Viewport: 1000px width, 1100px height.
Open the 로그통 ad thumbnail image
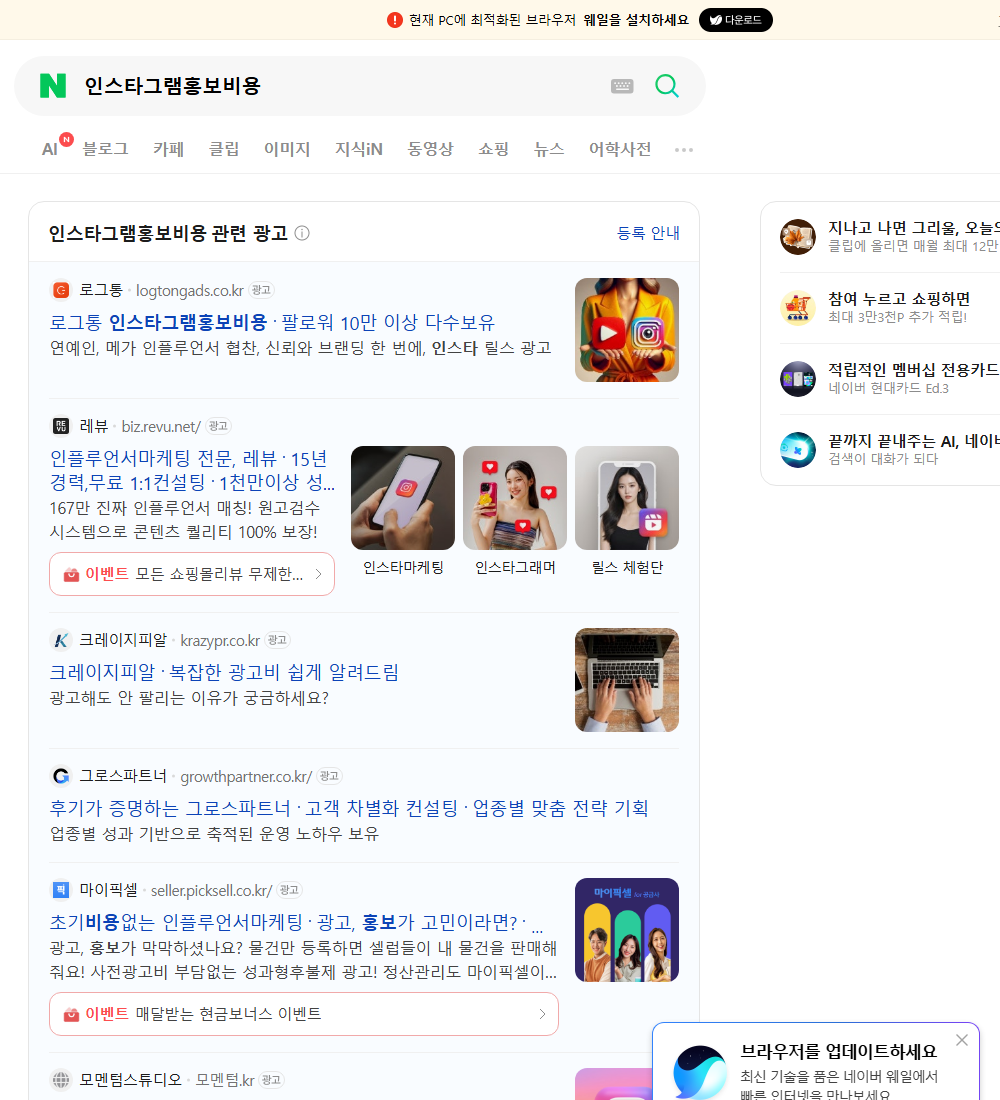point(627,330)
